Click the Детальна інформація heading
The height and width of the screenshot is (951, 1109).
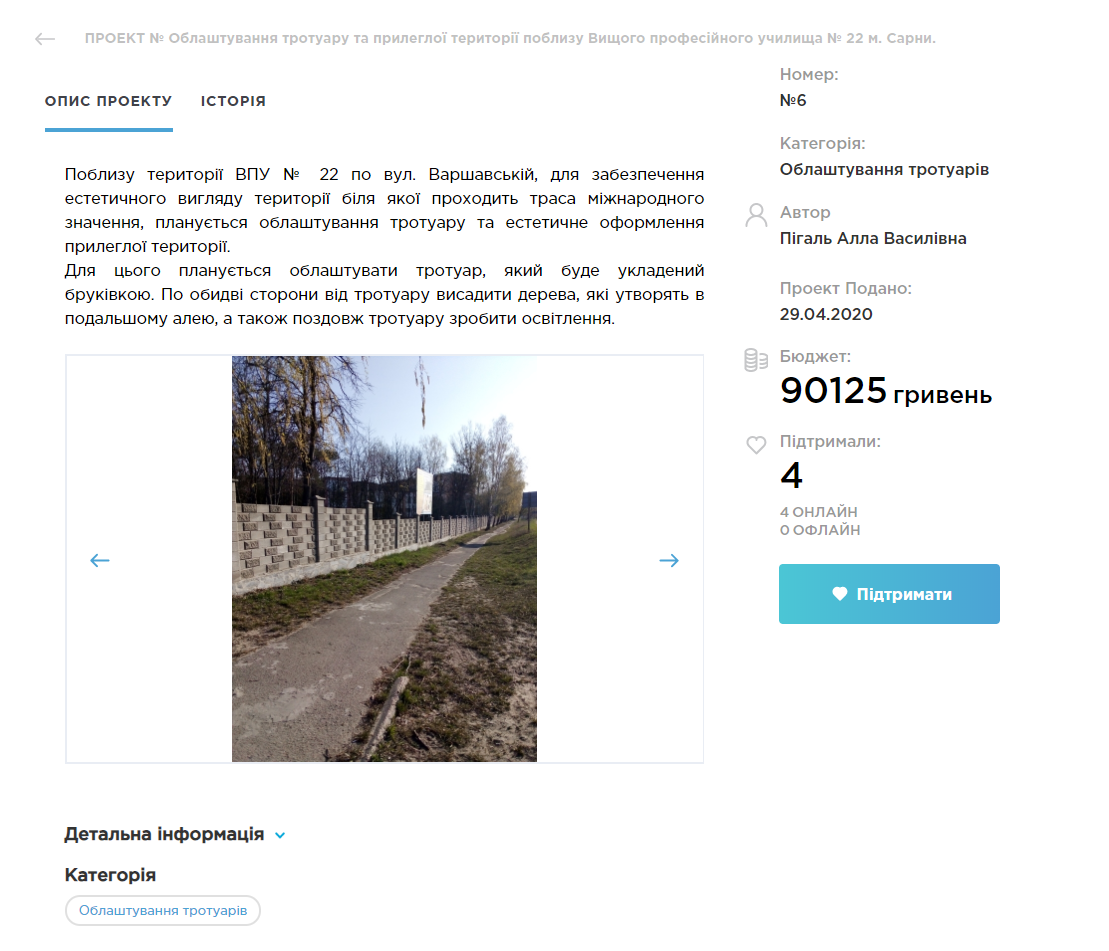click(164, 834)
